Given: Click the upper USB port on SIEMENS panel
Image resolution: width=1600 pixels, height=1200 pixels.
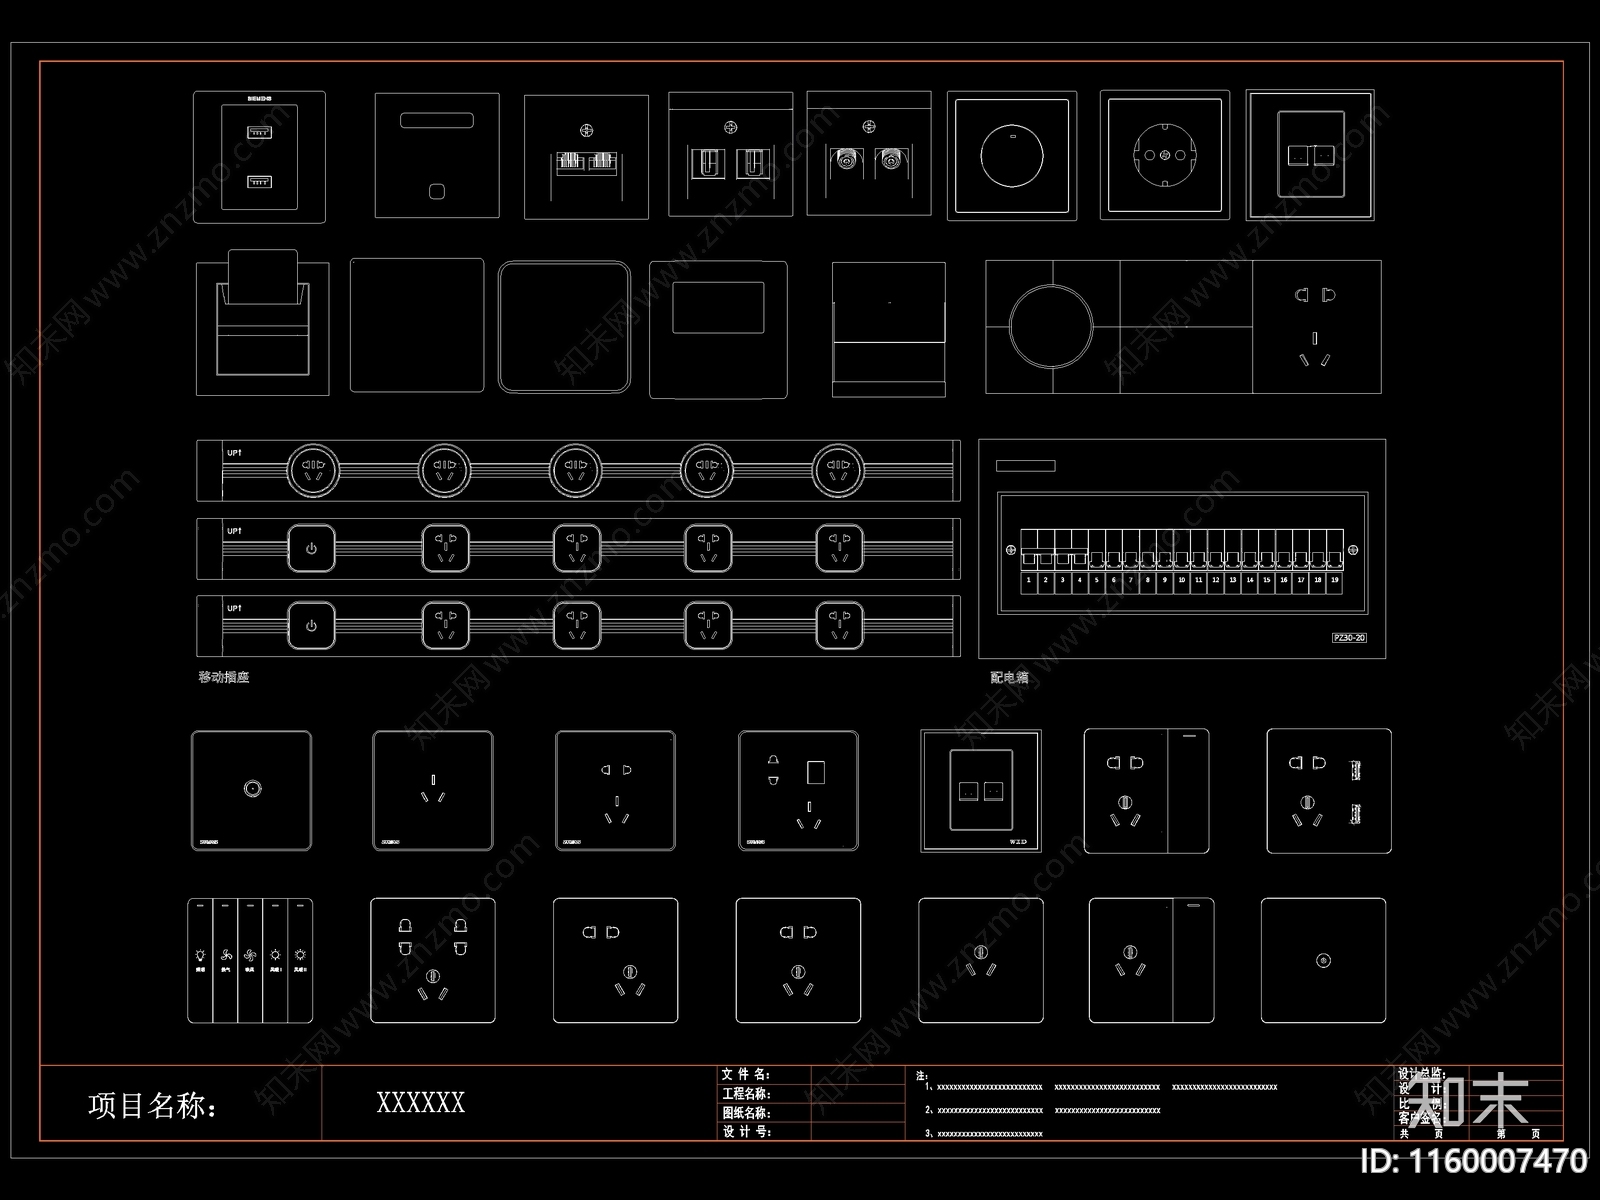Looking at the screenshot, I should coord(259,133).
